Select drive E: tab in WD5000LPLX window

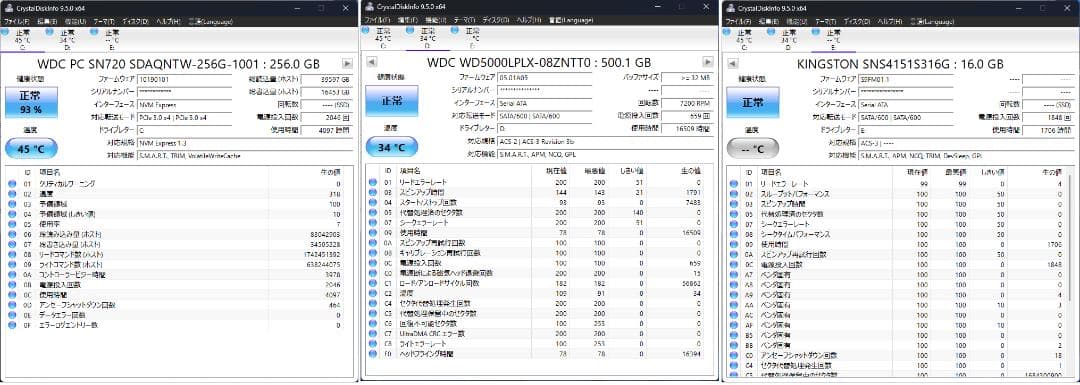click(472, 38)
